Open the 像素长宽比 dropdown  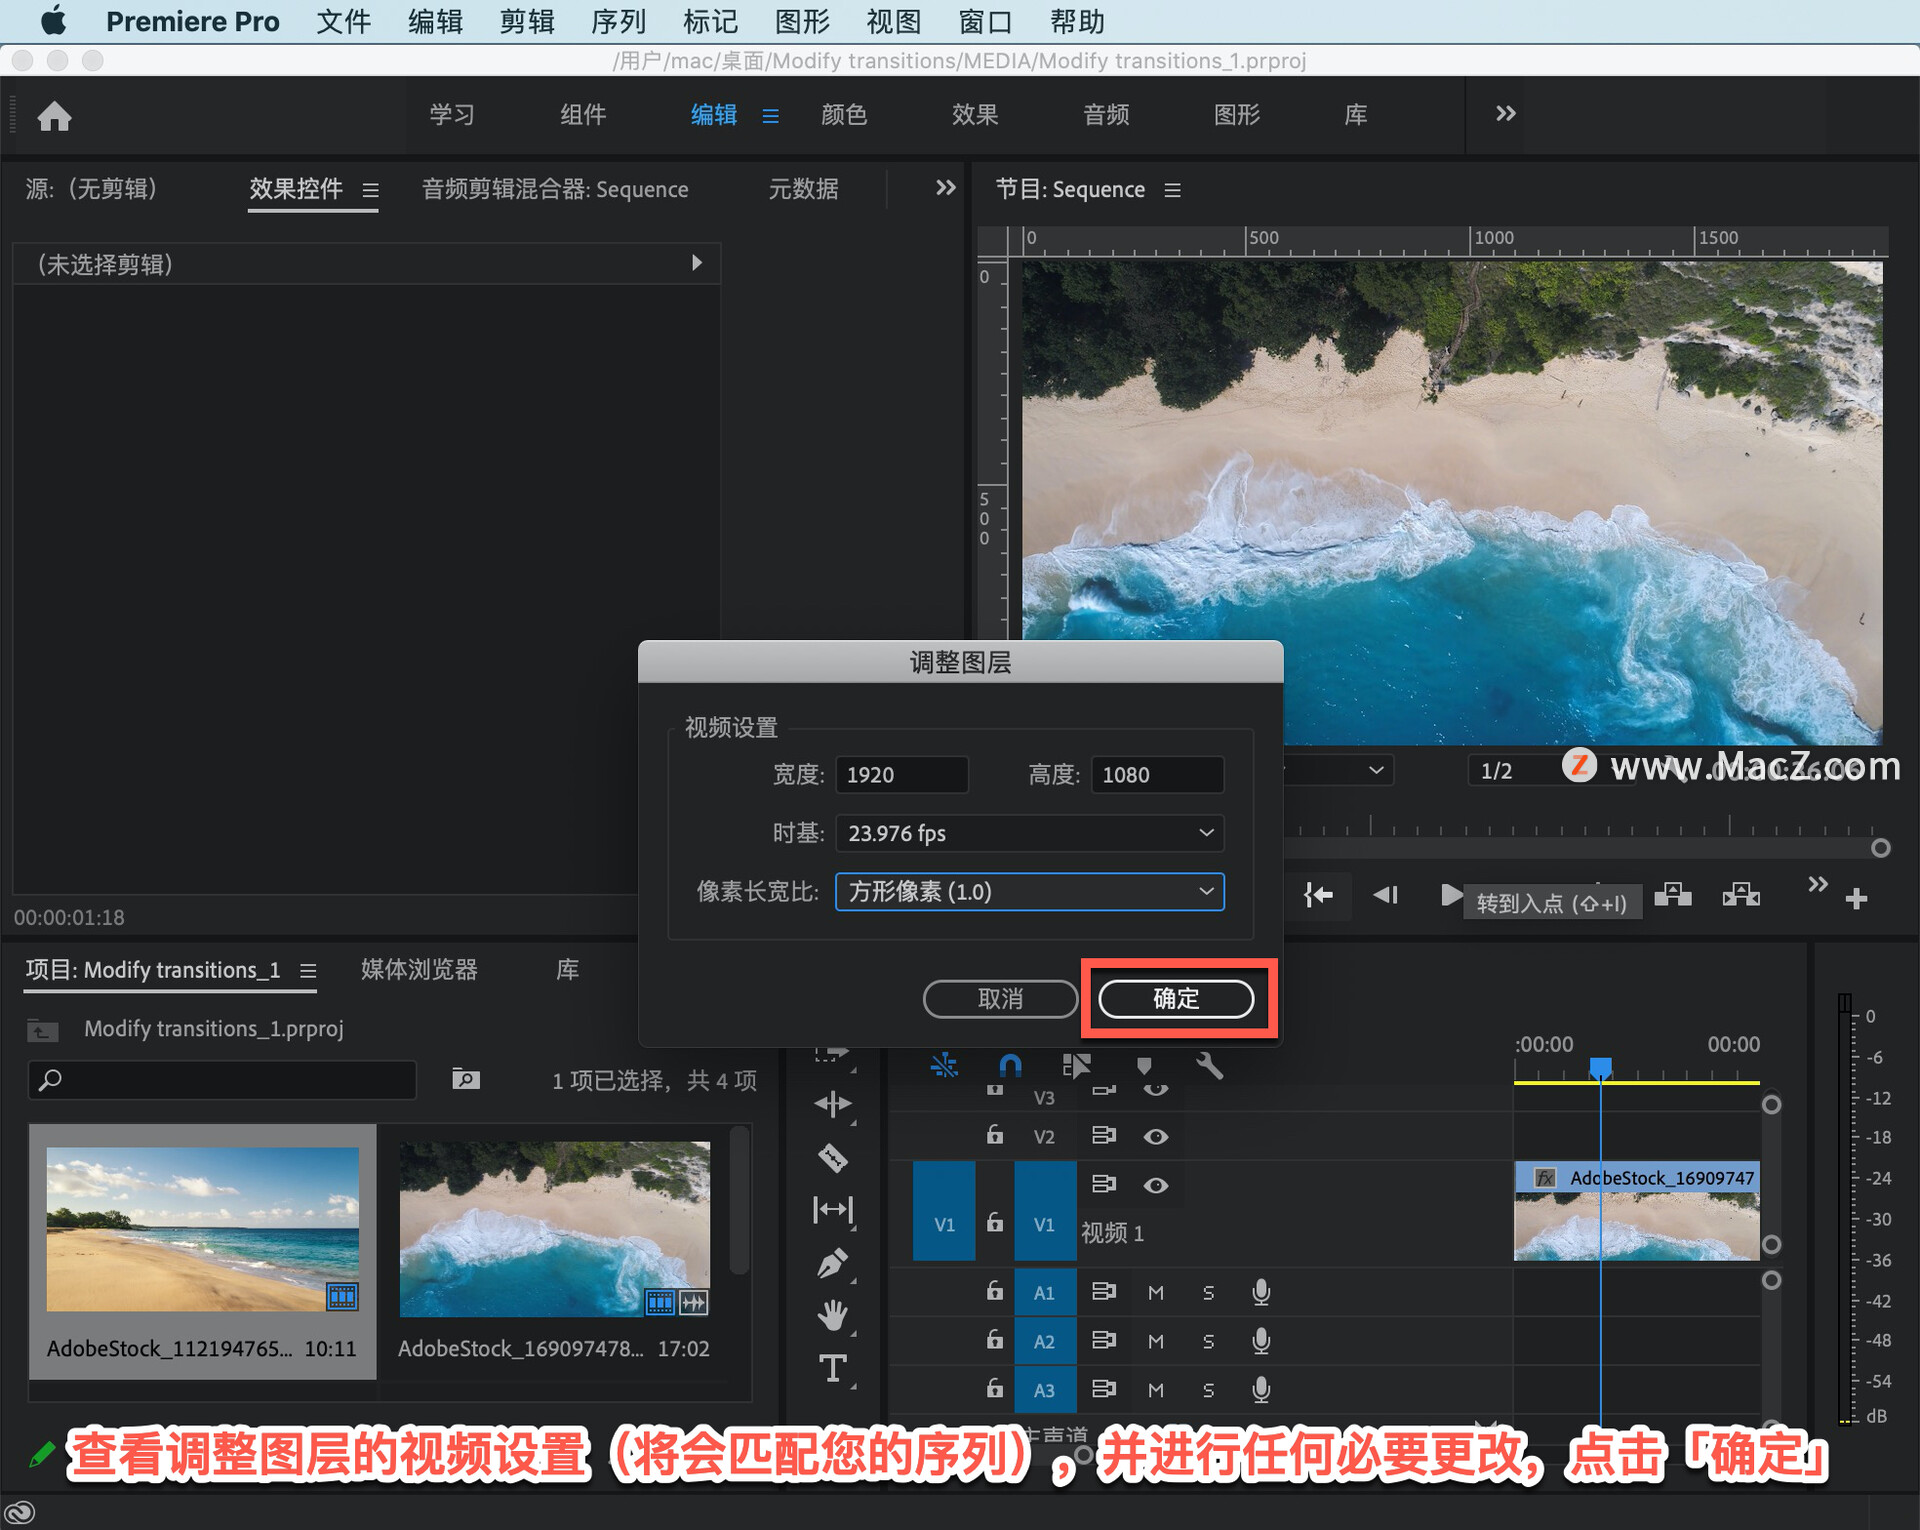(1029, 891)
